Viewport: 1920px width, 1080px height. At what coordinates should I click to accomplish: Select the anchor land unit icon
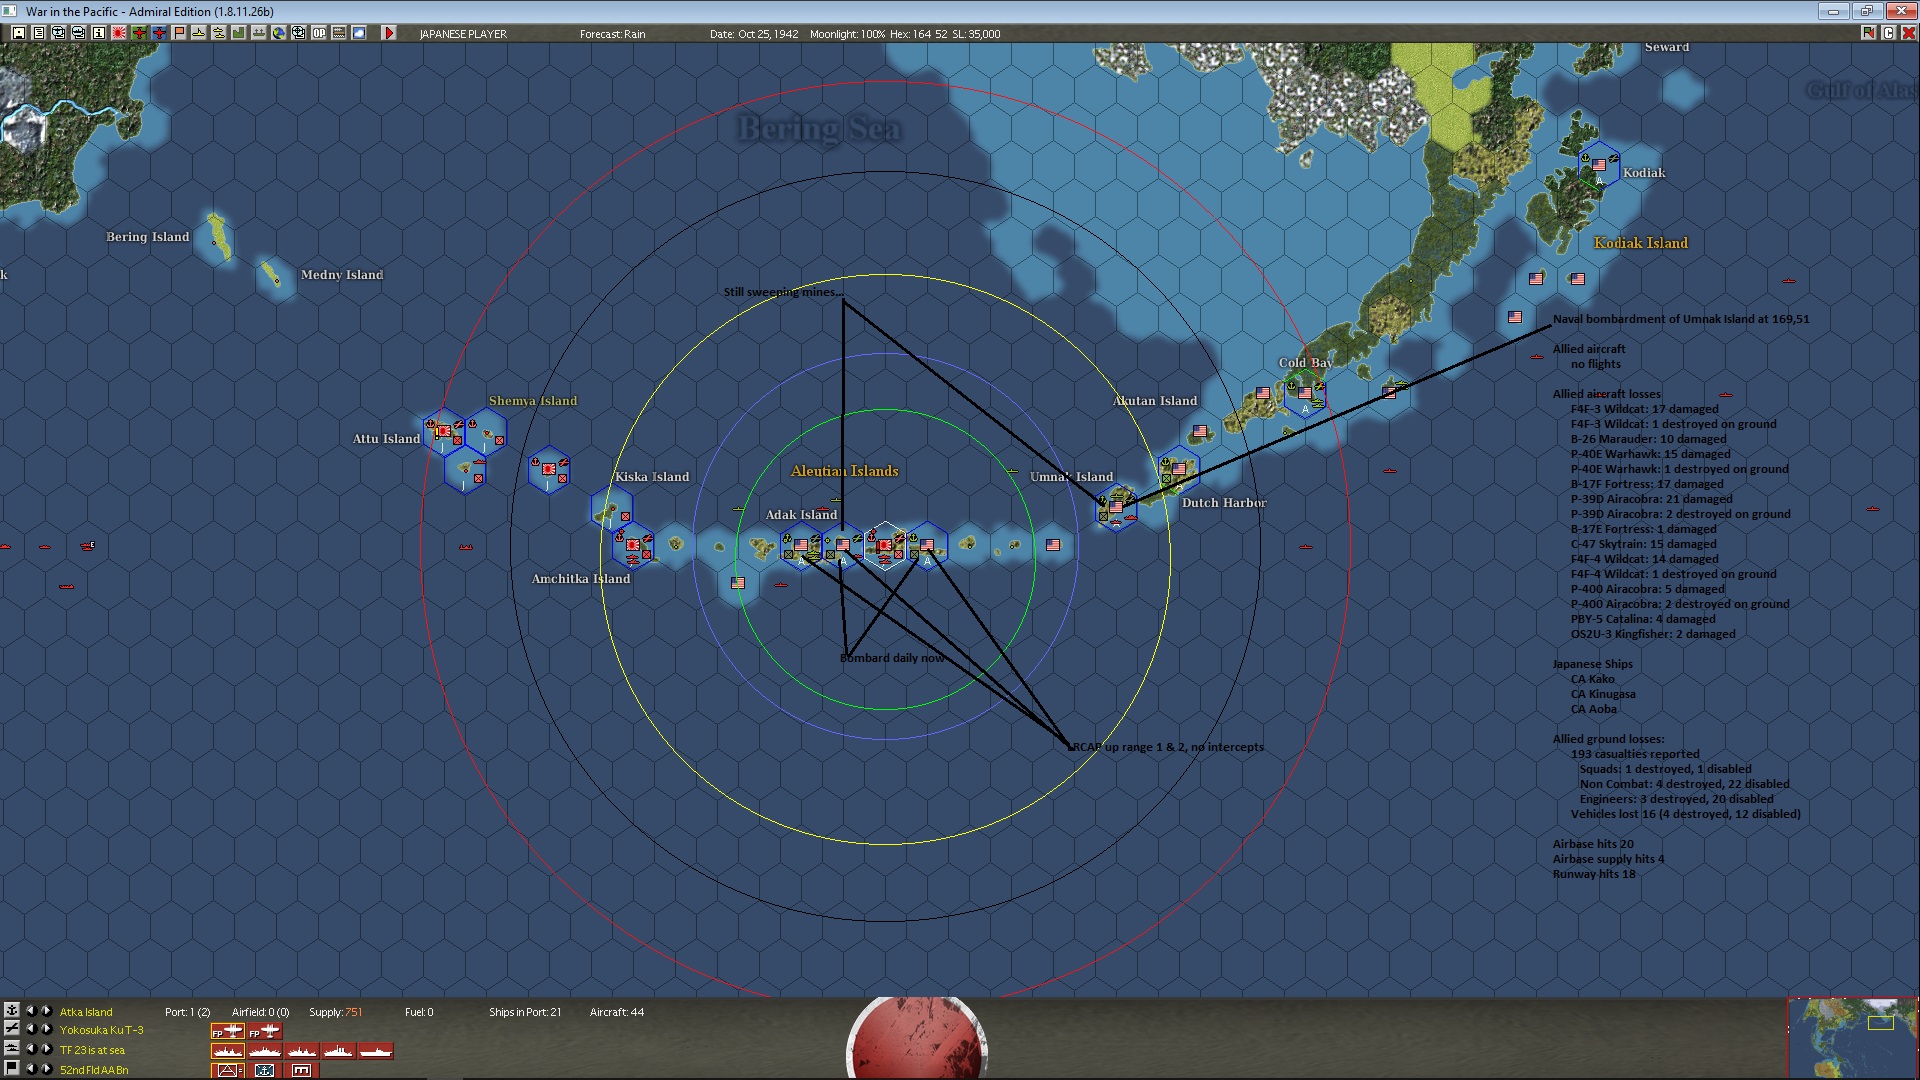pos(264,1070)
